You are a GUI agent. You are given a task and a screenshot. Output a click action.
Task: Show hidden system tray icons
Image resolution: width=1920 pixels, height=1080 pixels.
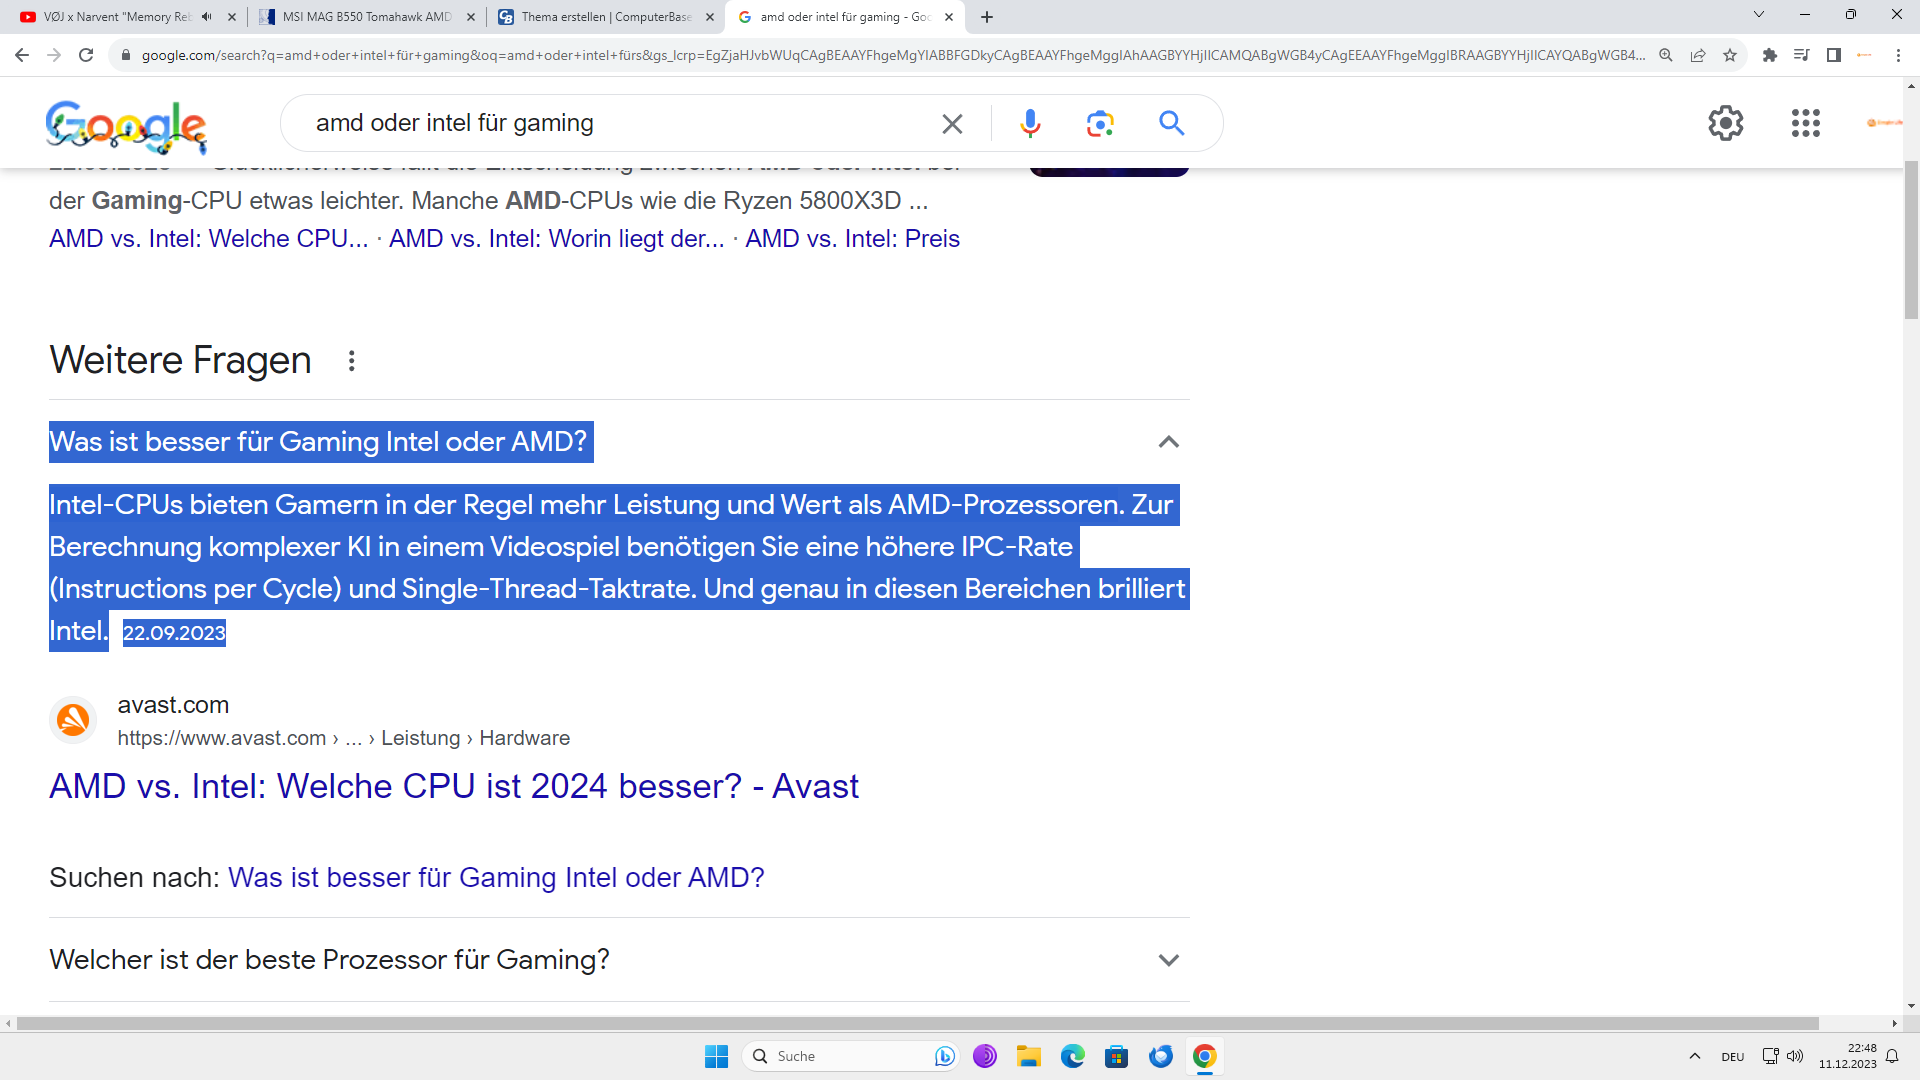point(1695,1056)
